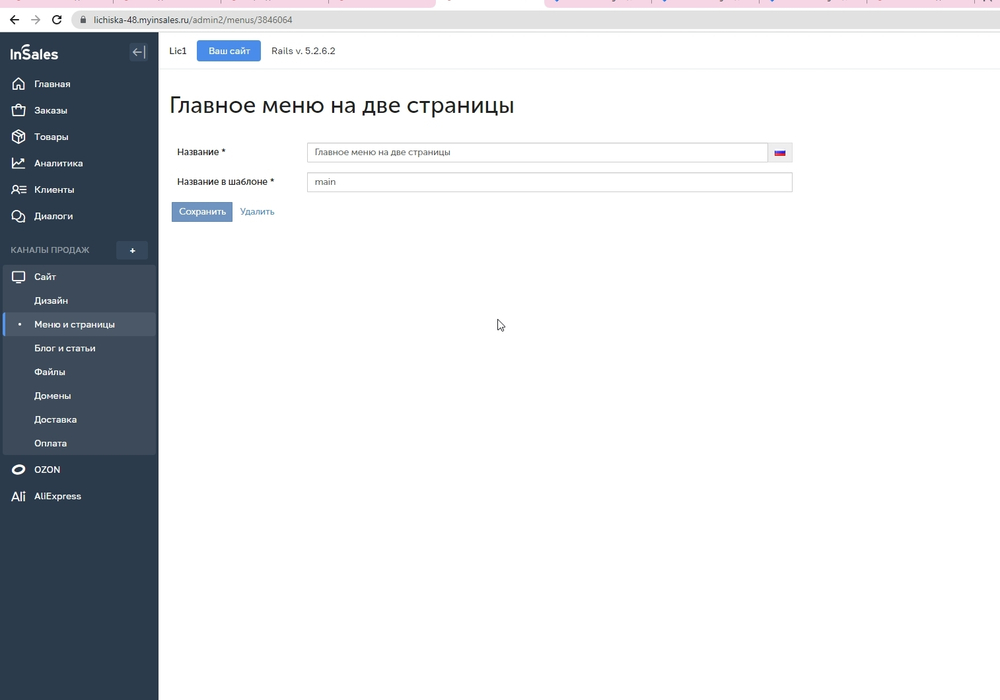This screenshot has width=1000, height=700.
Task: Open the Дизайн page
Action: pos(52,300)
